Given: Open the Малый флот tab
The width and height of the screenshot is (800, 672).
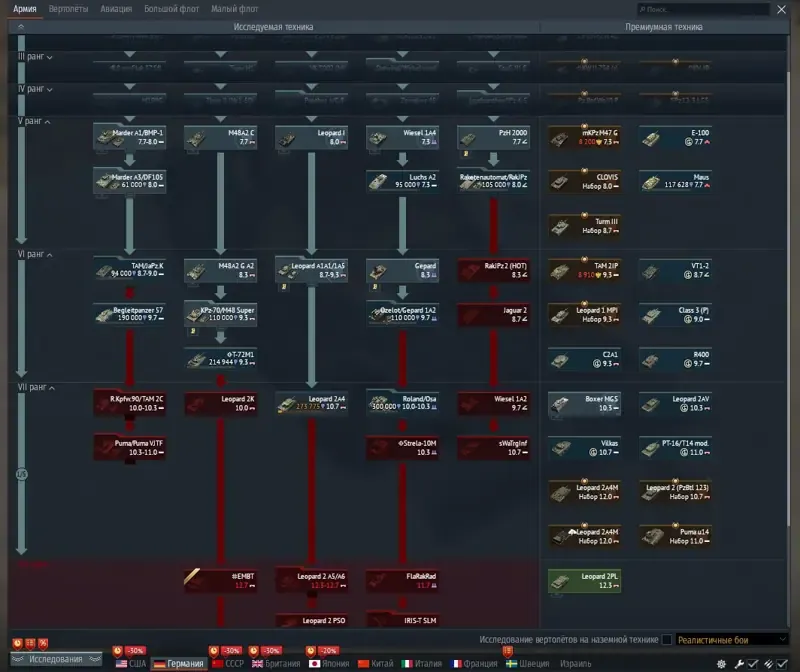Looking at the screenshot, I should tap(235, 9).
